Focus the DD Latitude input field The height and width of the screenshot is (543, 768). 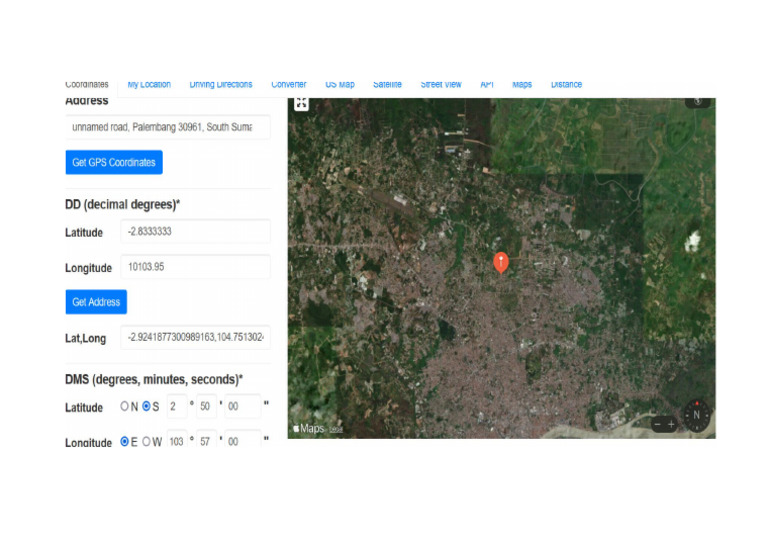pyautogui.click(x=195, y=231)
